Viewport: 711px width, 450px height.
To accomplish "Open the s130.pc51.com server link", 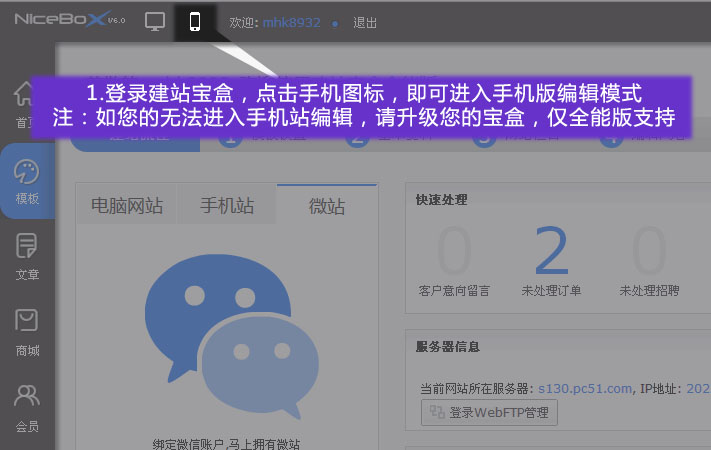I will [x=585, y=388].
